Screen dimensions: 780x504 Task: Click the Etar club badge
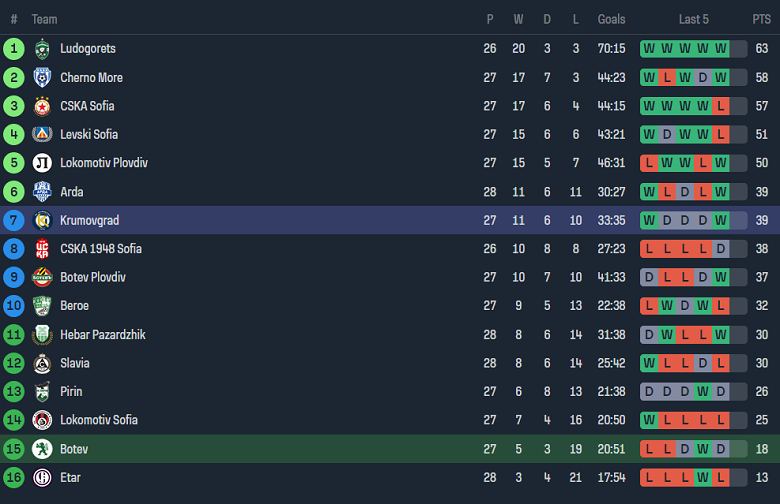pyautogui.click(x=42, y=478)
